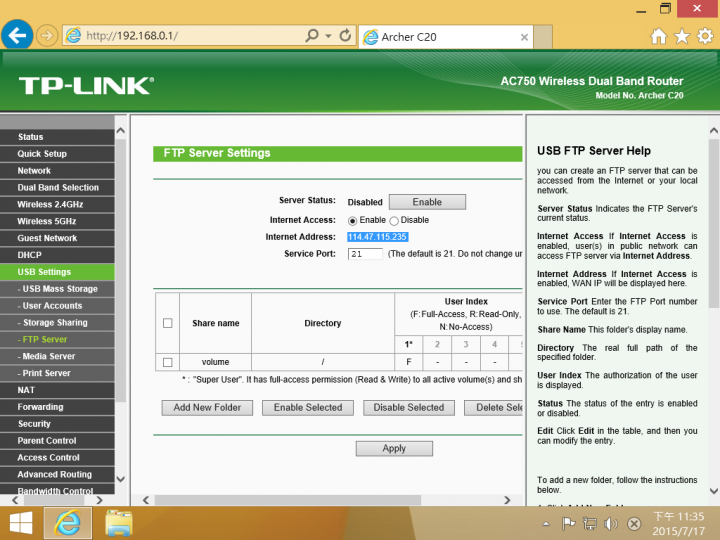Click sidebar scroll down arrow
The height and width of the screenshot is (540, 720).
(121, 479)
